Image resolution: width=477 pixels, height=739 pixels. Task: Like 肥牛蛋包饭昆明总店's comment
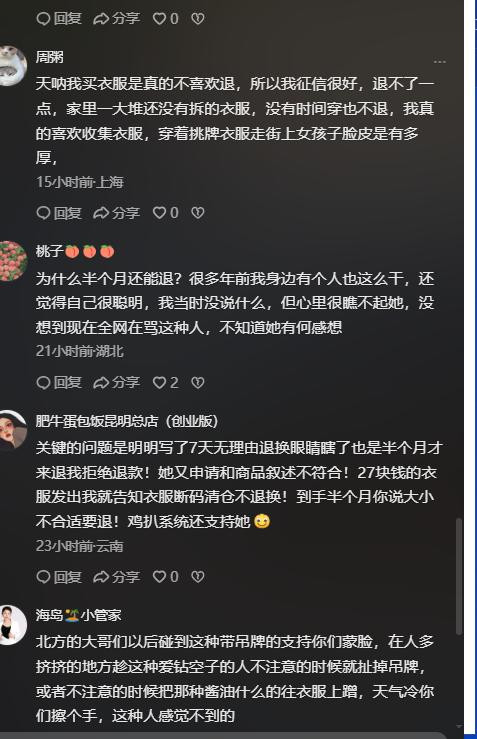[x=159, y=577]
